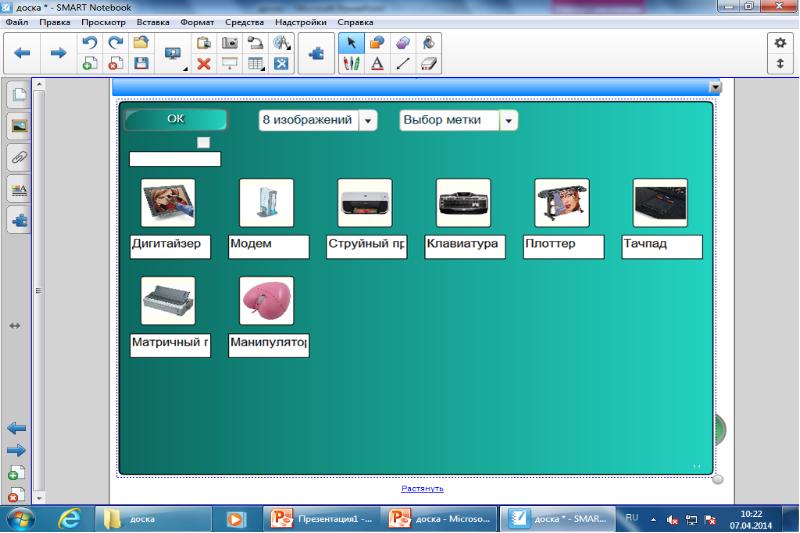Click the Дигитайзер label field

170,246
